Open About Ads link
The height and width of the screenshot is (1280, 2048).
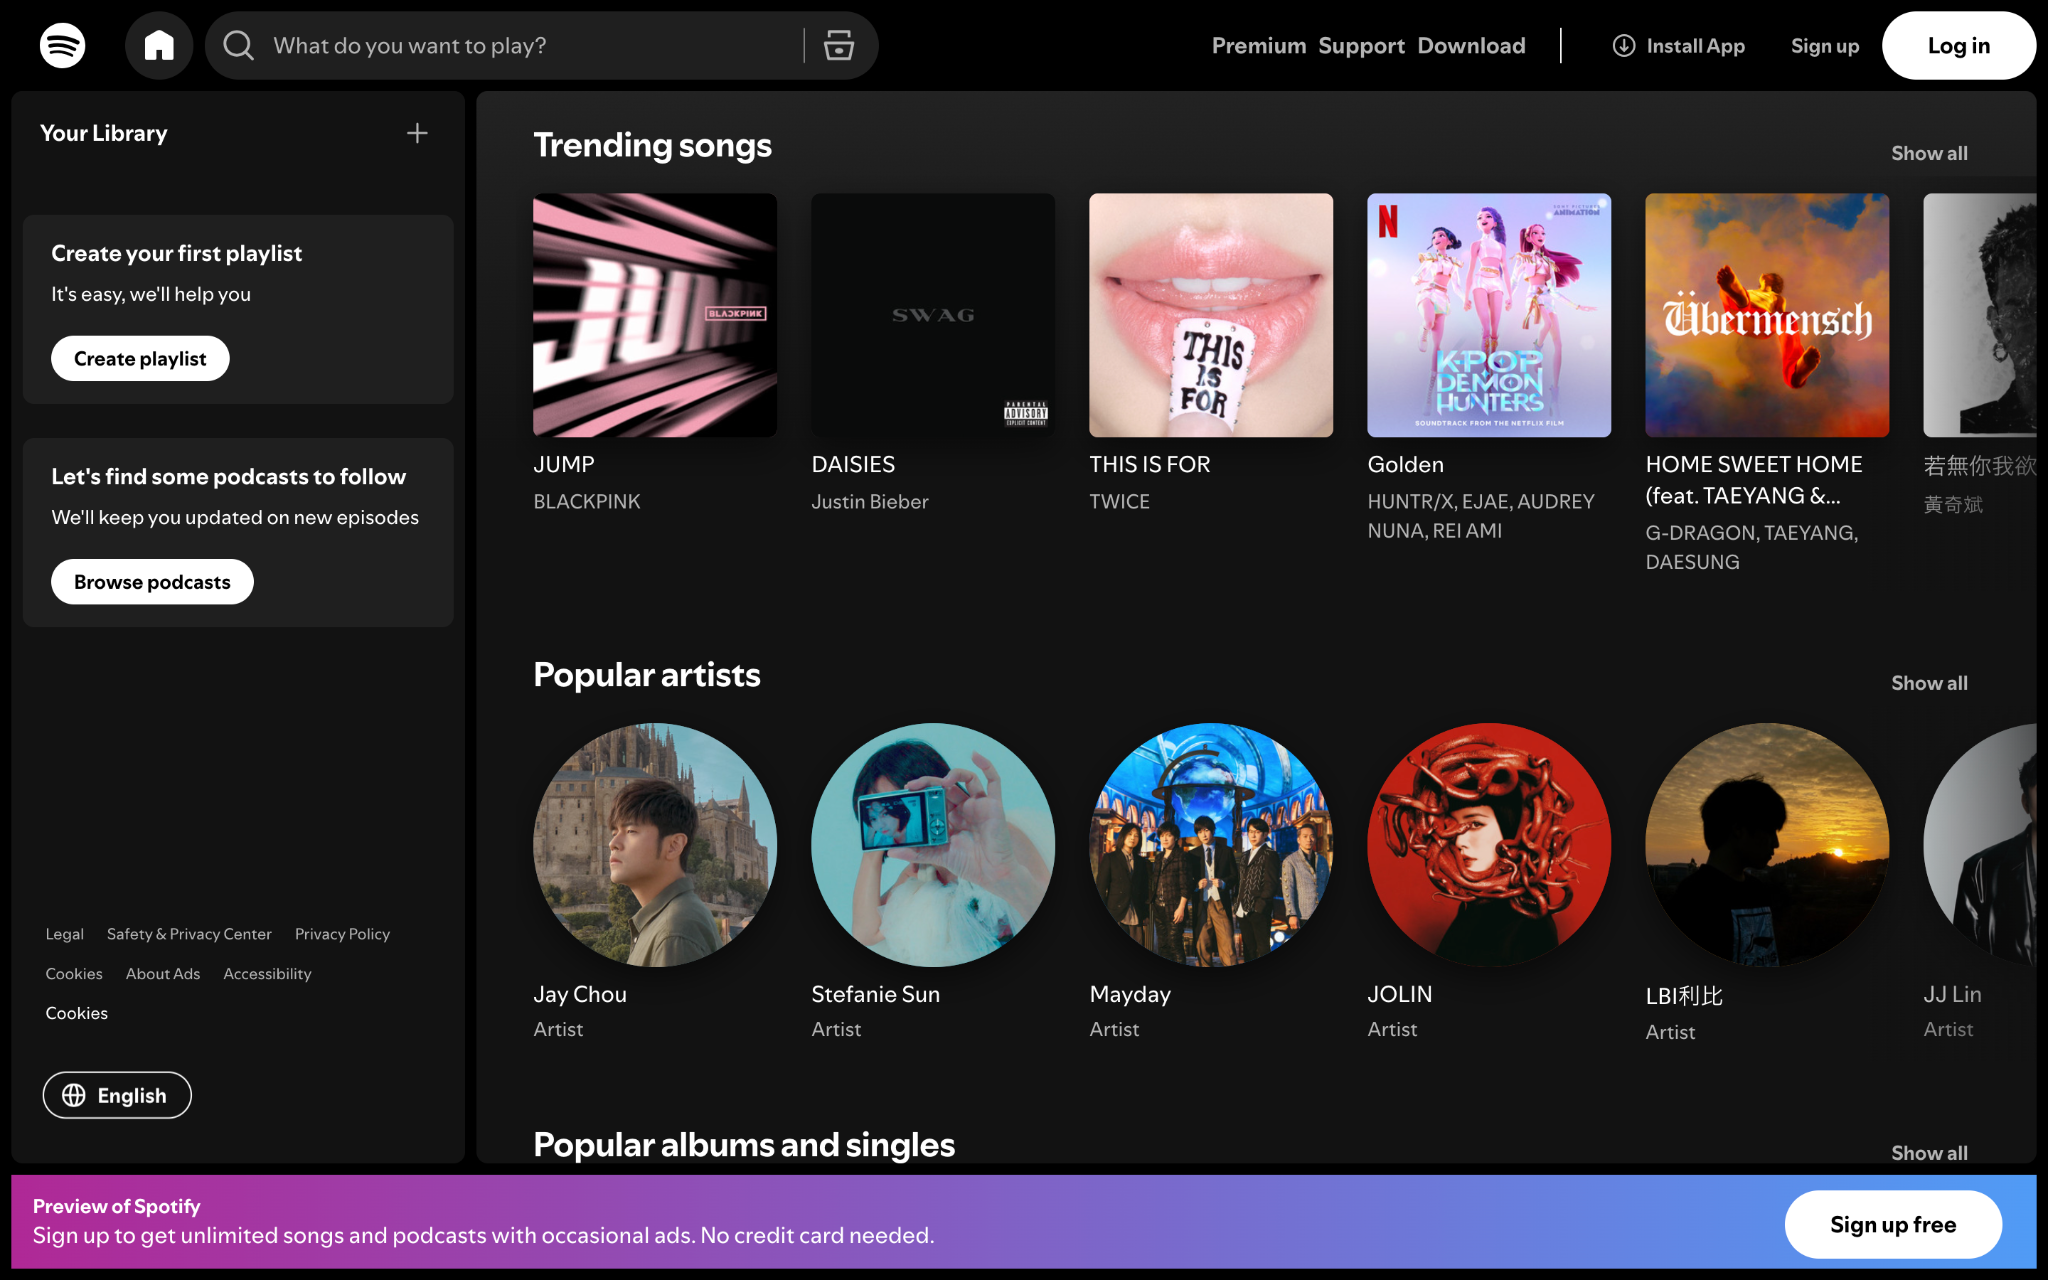click(x=163, y=974)
